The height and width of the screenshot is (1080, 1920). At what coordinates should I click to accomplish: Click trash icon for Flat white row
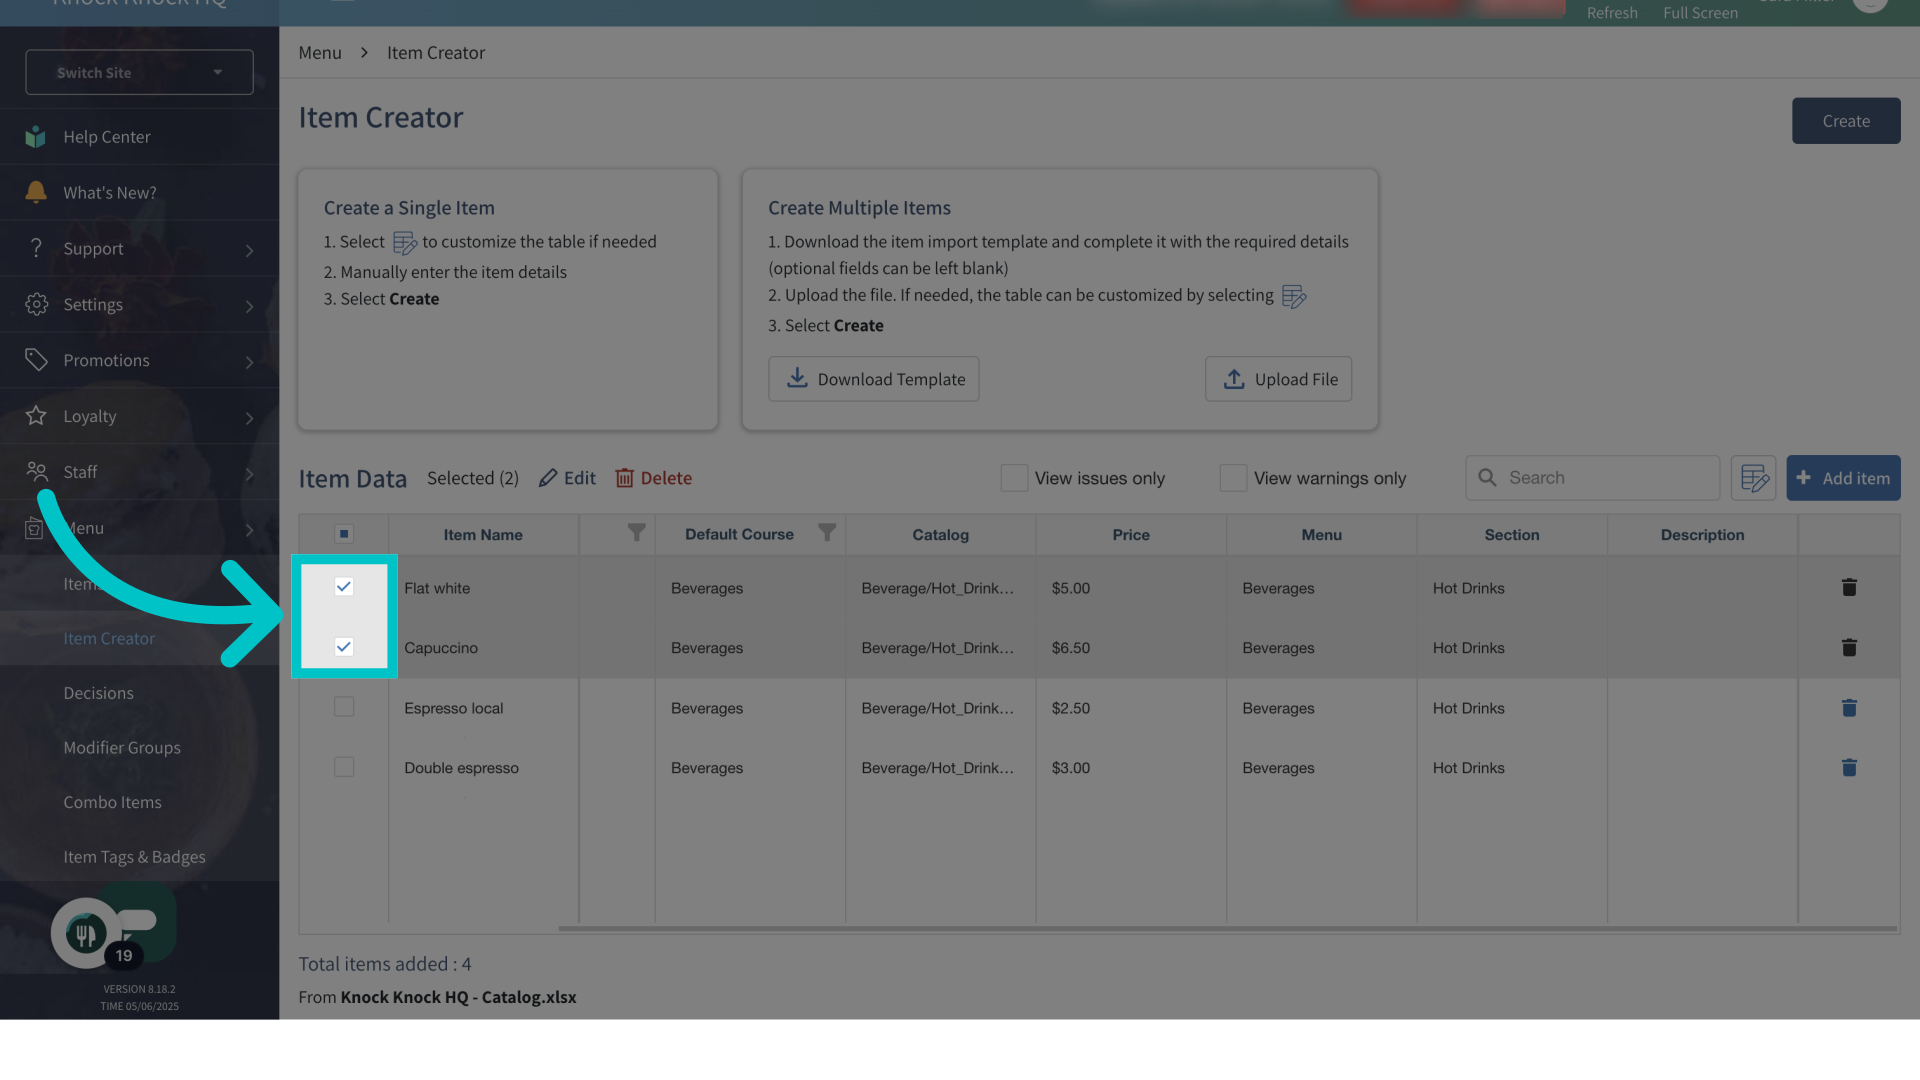pos(1849,588)
